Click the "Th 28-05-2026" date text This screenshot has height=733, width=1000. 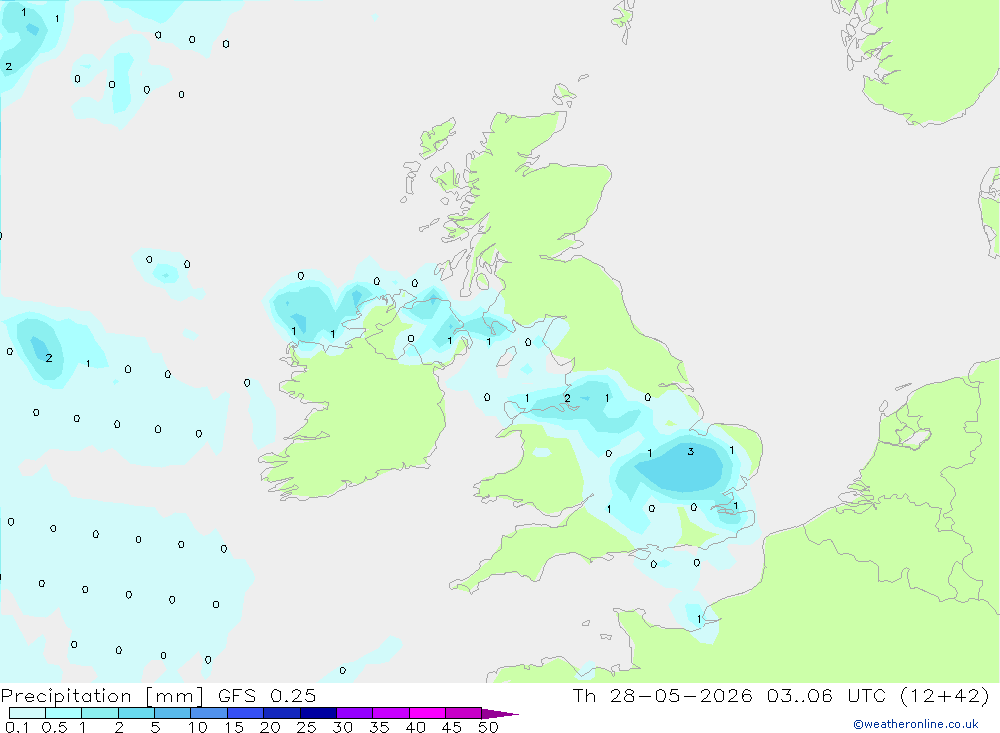[x=663, y=695]
